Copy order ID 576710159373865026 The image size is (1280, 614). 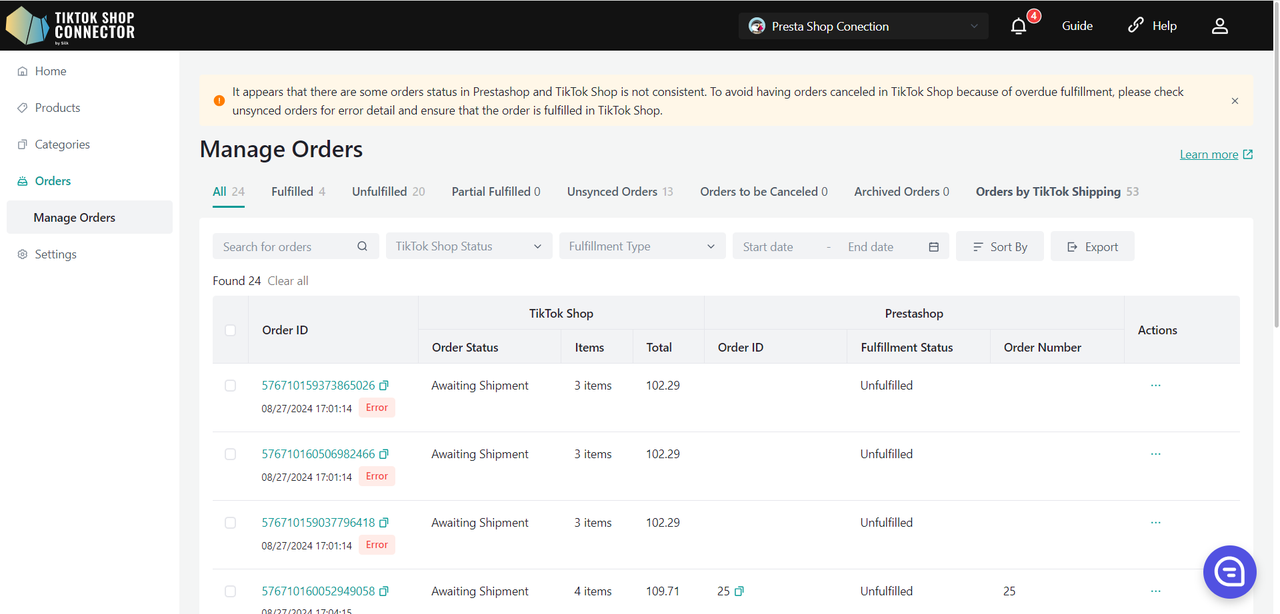[x=384, y=385]
